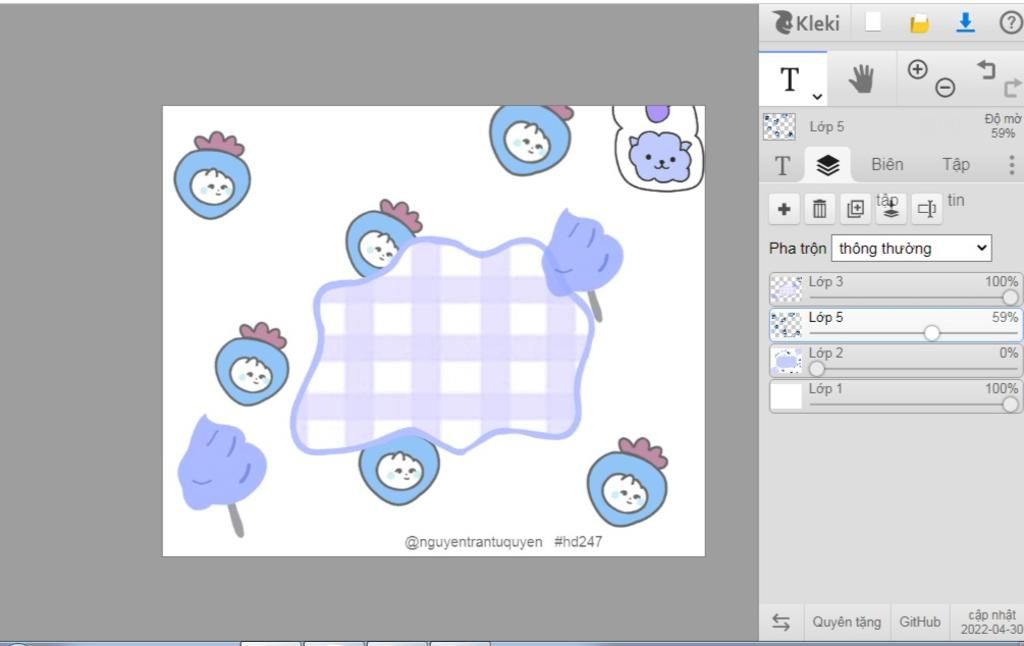Select the Text tool in toolbar
Image resolution: width=1024 pixels, height=646 pixels.
coord(789,80)
